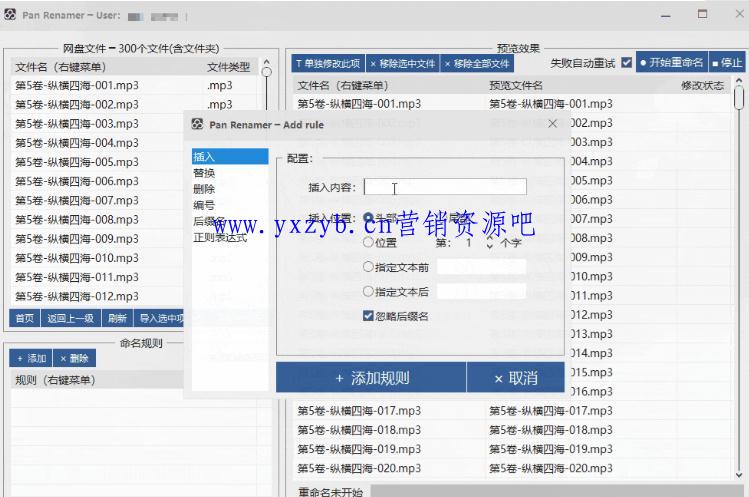Click the text box next to 指定文本前
749x497 pixels.
482,267
